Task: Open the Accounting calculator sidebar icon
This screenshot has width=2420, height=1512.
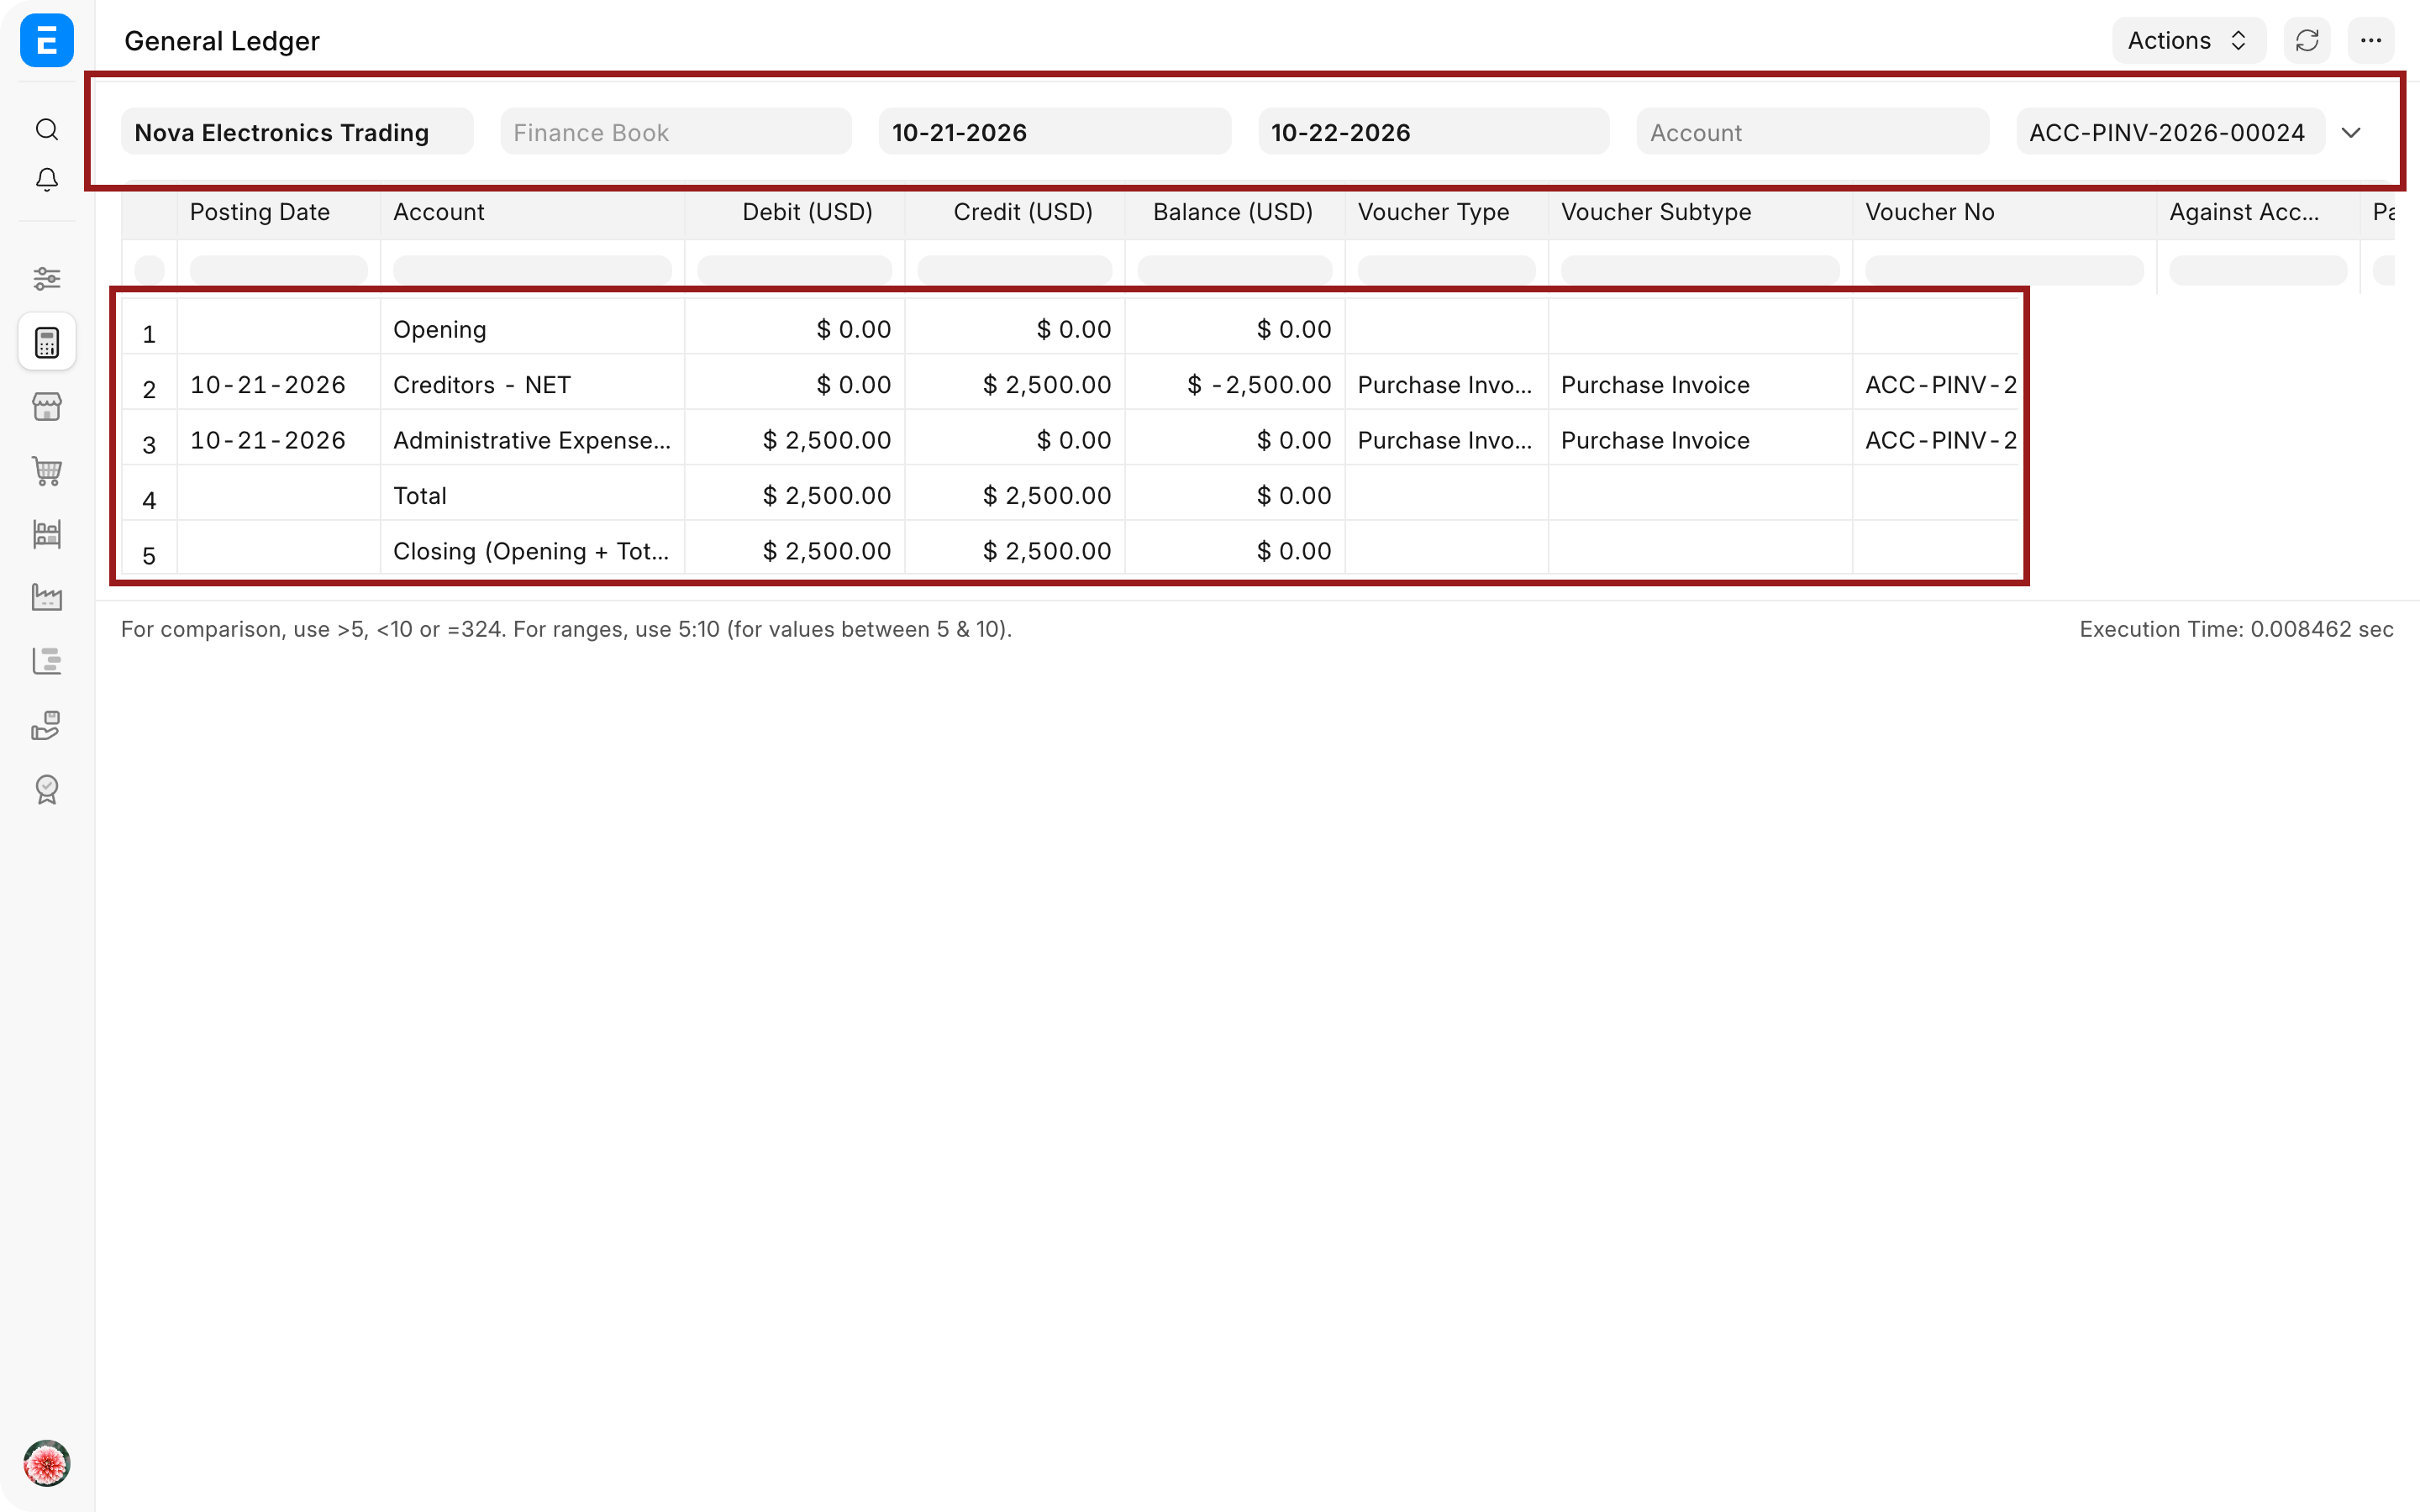Action: [x=46, y=343]
